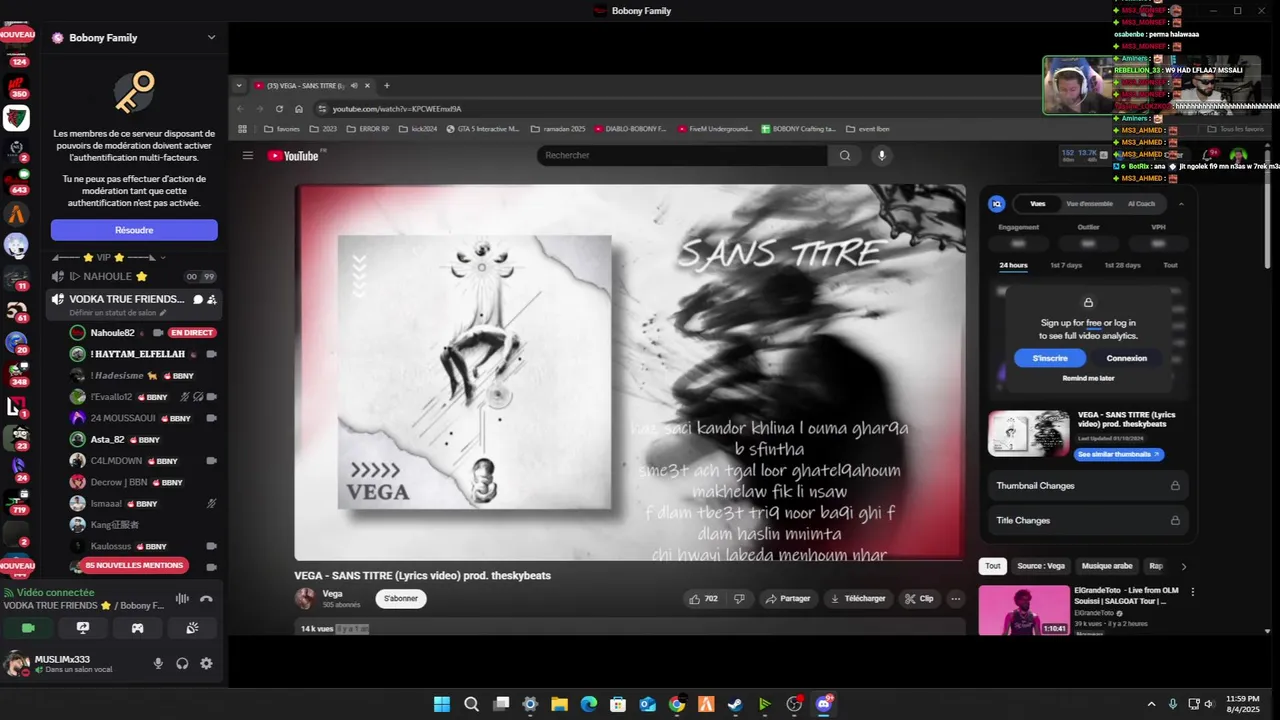Open the favoris bookmarks folder
The width and height of the screenshot is (1280, 720).
282,129
